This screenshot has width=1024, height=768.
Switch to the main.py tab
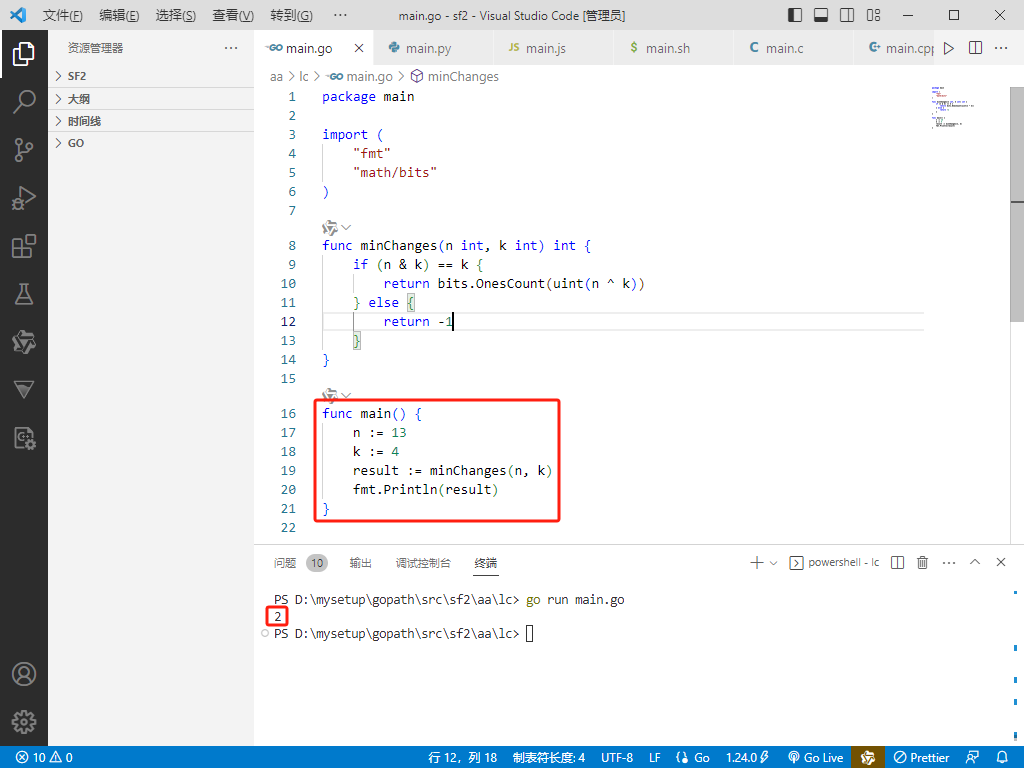click(x=428, y=48)
